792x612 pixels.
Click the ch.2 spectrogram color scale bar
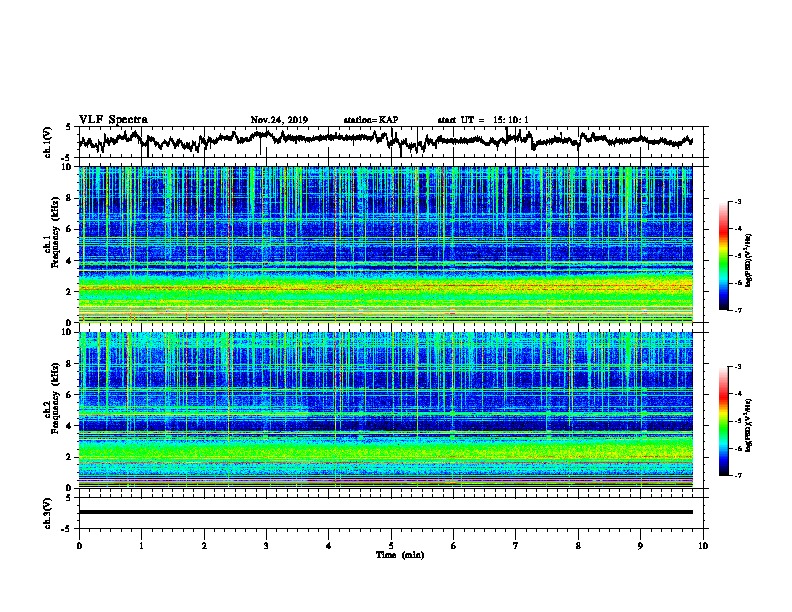click(724, 421)
